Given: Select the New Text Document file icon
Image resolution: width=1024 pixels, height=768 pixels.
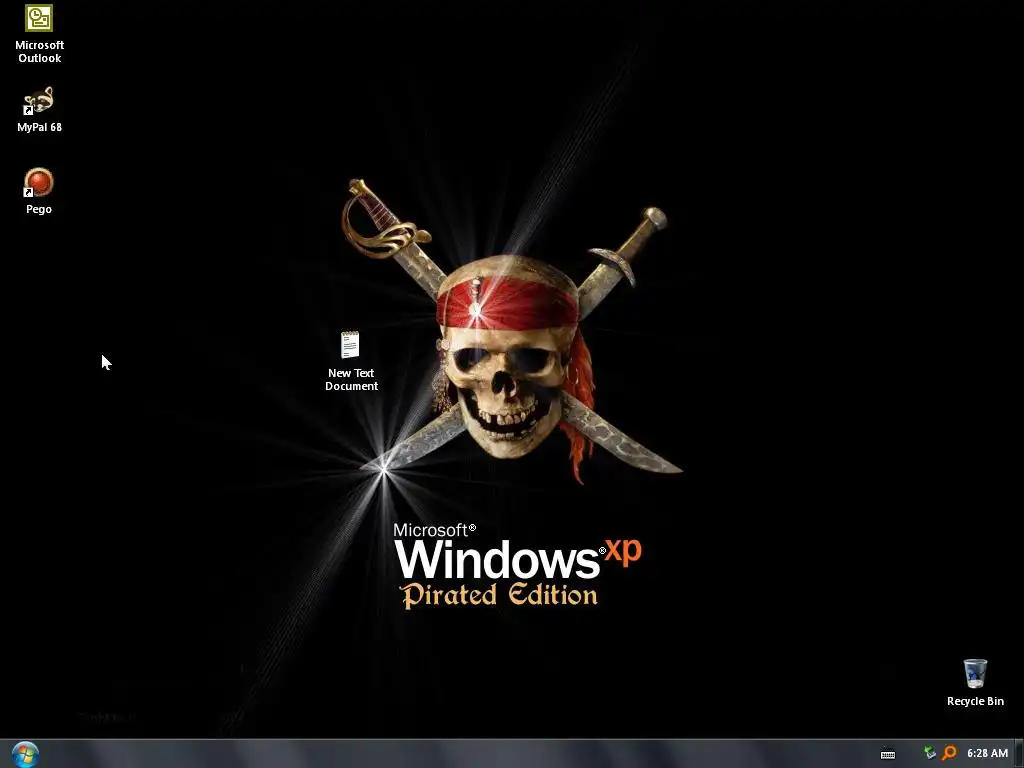Looking at the screenshot, I should 350,345.
